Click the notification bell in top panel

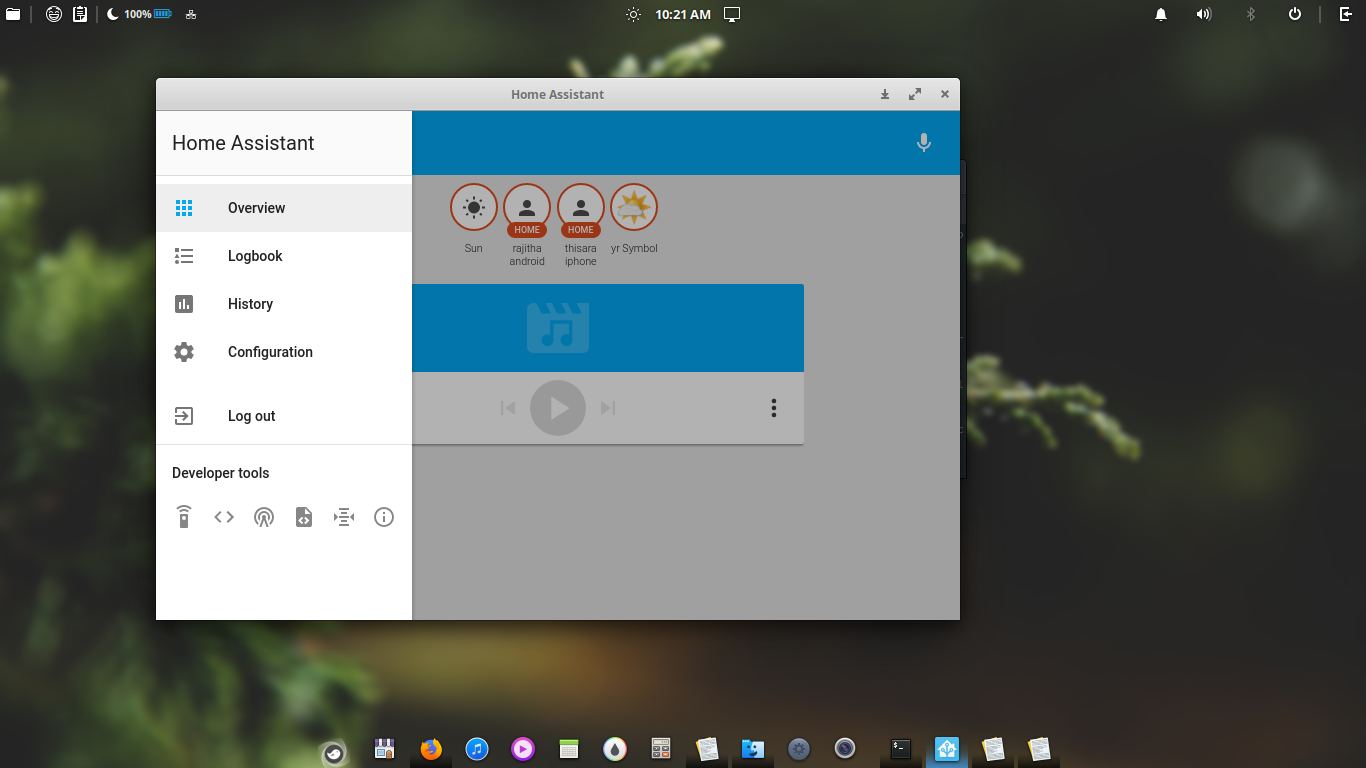pyautogui.click(x=1161, y=14)
